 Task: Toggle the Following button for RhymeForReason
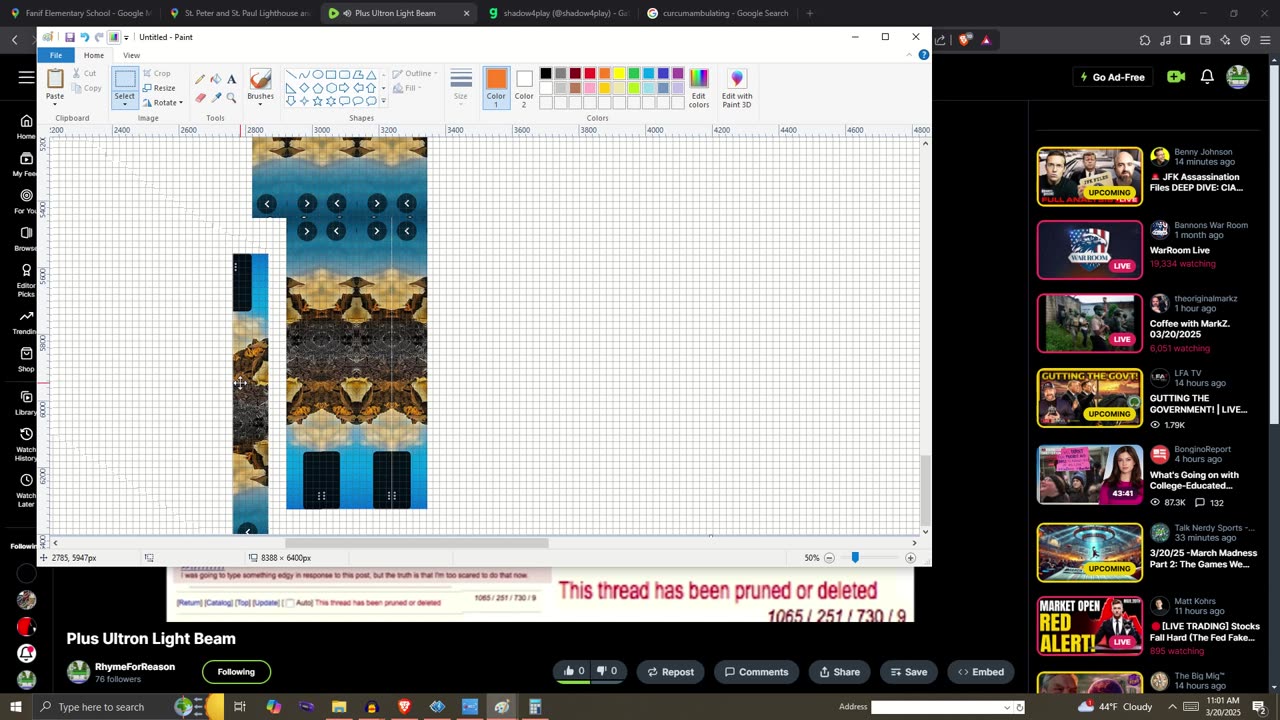tap(236, 672)
